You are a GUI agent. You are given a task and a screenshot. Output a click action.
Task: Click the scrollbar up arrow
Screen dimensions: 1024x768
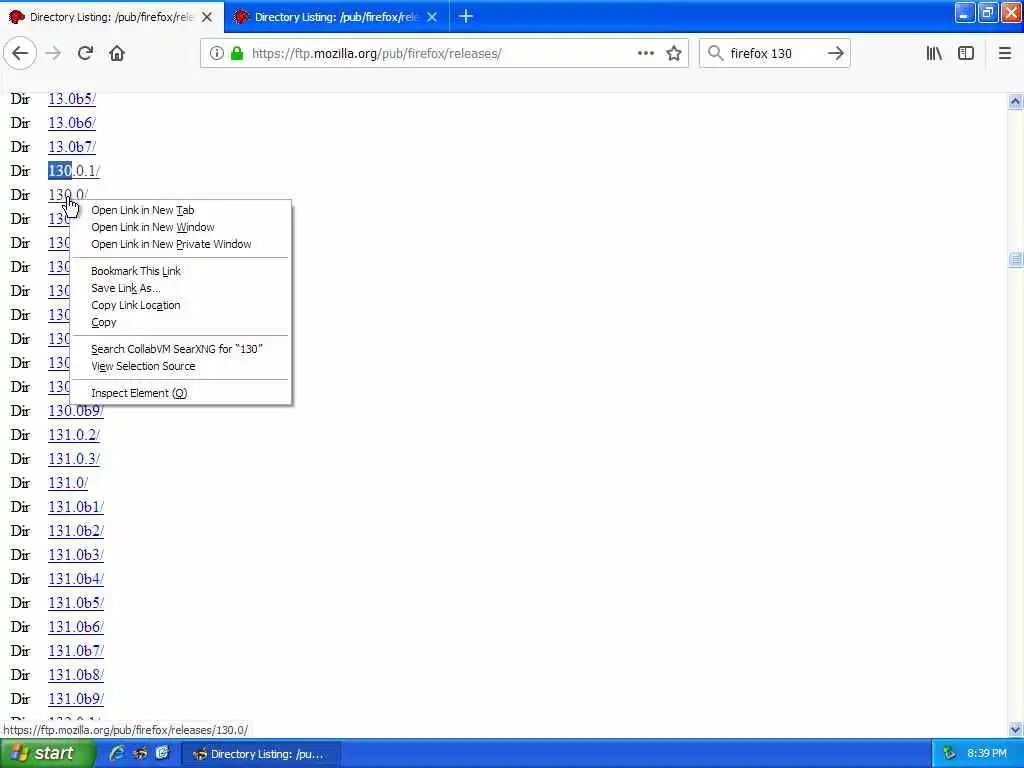[1015, 101]
